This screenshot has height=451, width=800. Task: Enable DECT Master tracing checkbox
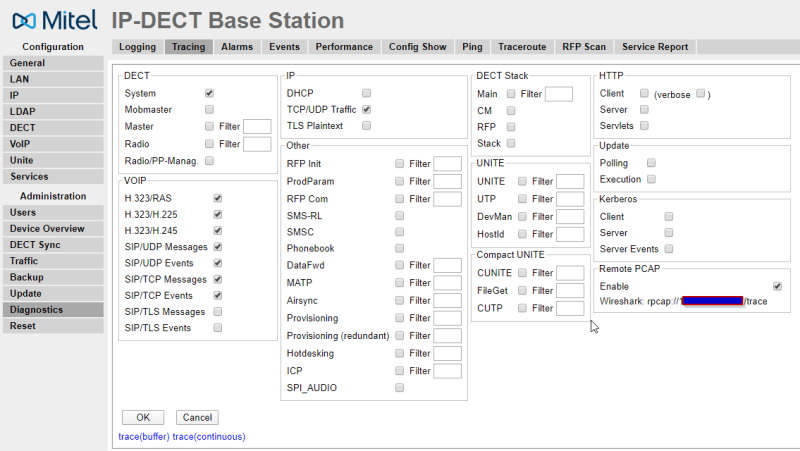(209, 126)
